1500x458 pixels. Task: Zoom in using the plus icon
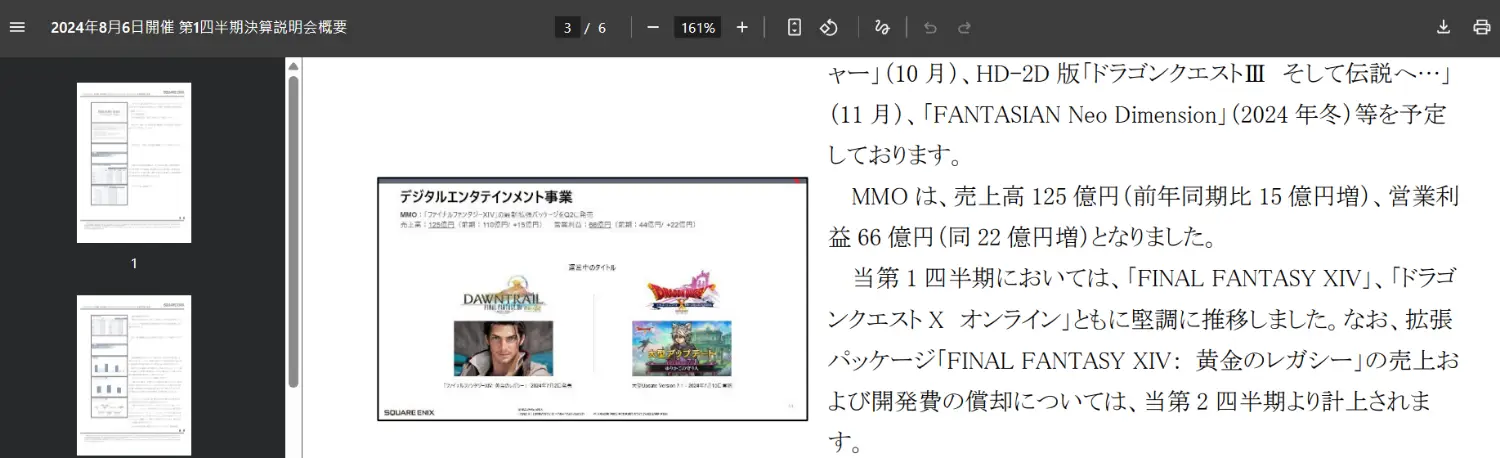coord(742,27)
